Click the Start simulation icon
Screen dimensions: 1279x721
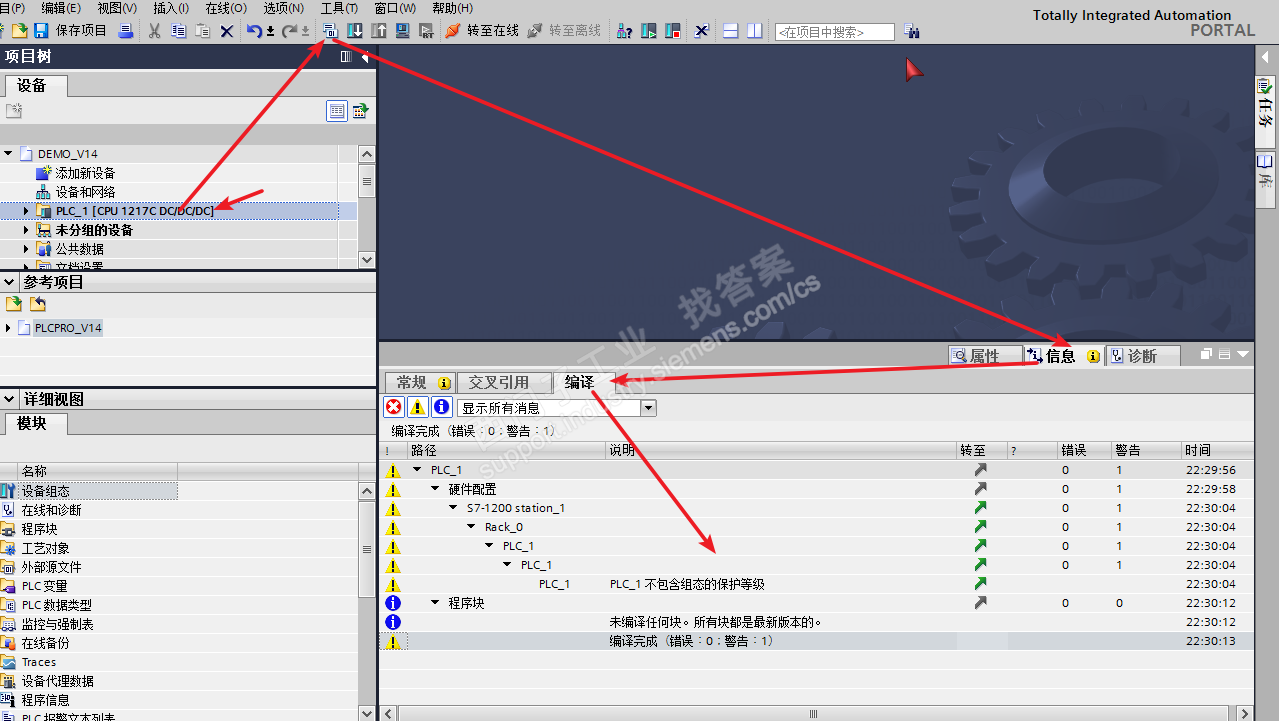[402, 31]
